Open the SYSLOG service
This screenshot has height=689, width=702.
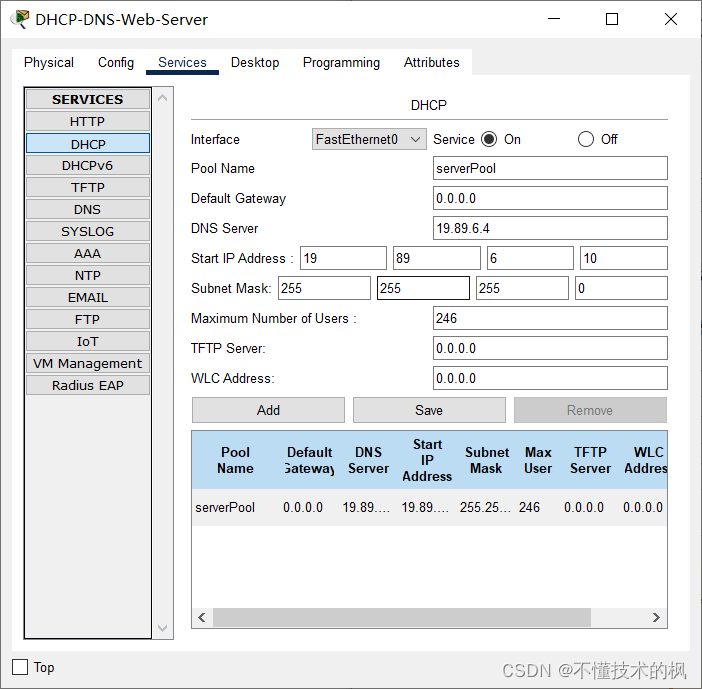pyautogui.click(x=88, y=231)
